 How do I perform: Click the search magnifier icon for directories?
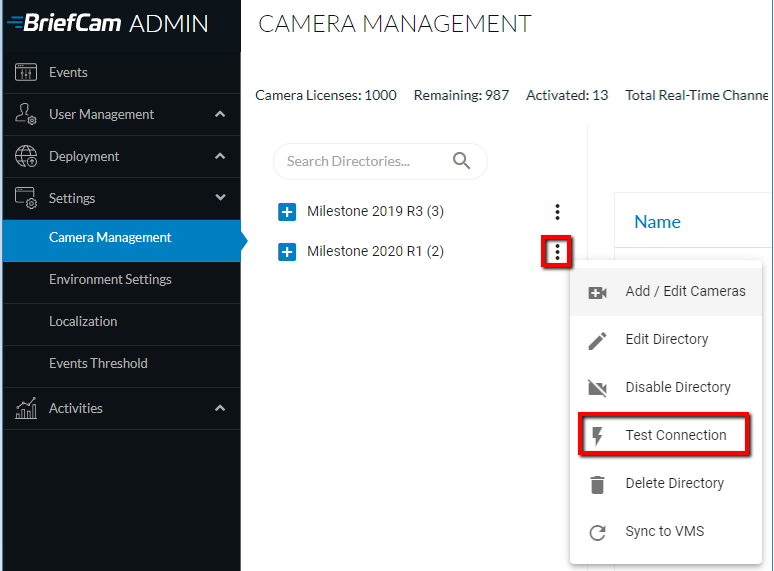462,161
